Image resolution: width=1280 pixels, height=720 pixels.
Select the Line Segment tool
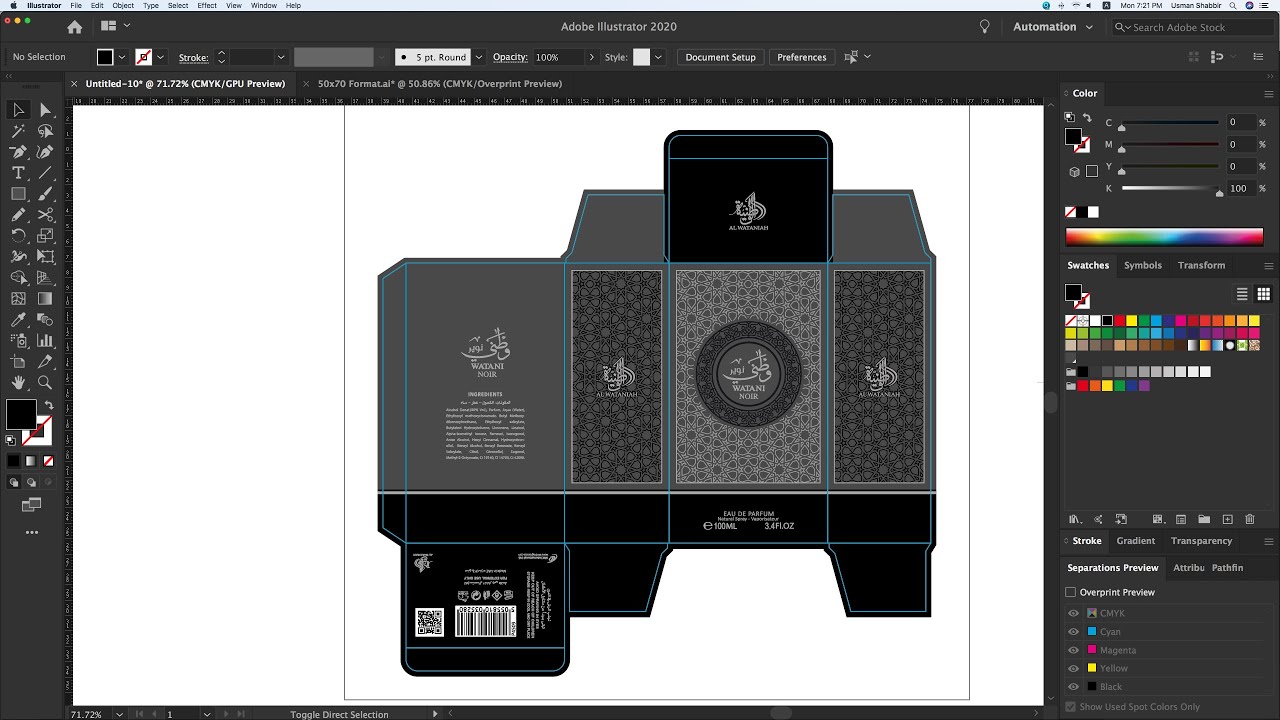pos(45,173)
